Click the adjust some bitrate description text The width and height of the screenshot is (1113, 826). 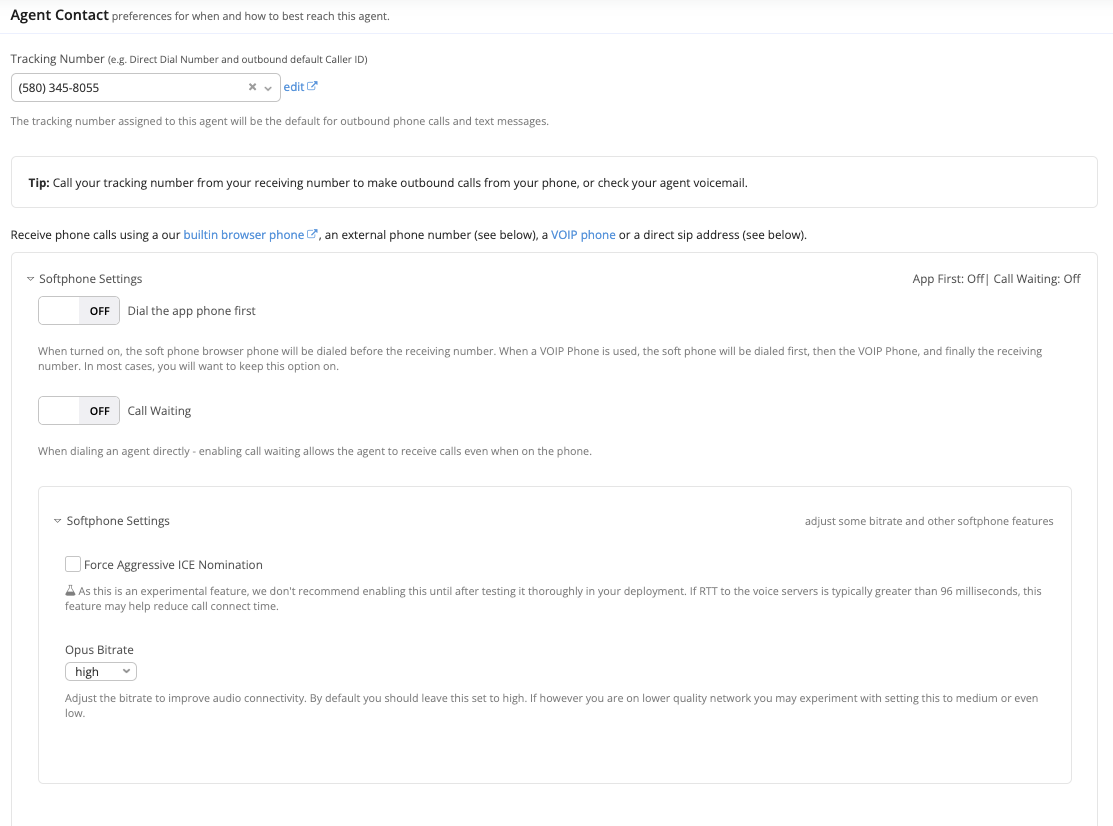[928, 521]
